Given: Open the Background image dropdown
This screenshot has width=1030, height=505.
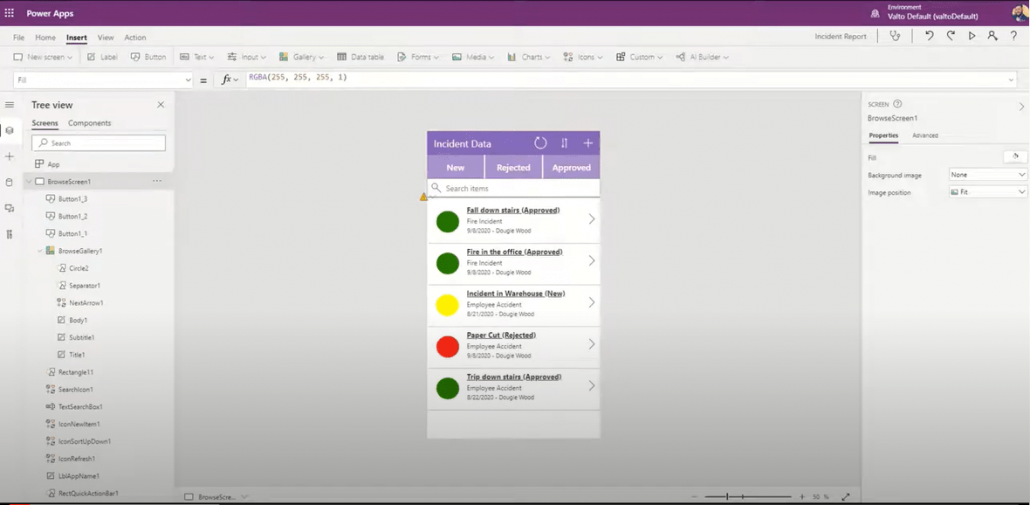Looking at the screenshot, I should pyautogui.click(x=987, y=175).
